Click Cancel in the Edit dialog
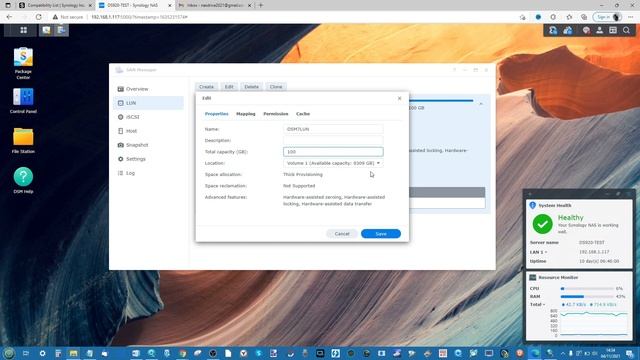 (x=342, y=234)
